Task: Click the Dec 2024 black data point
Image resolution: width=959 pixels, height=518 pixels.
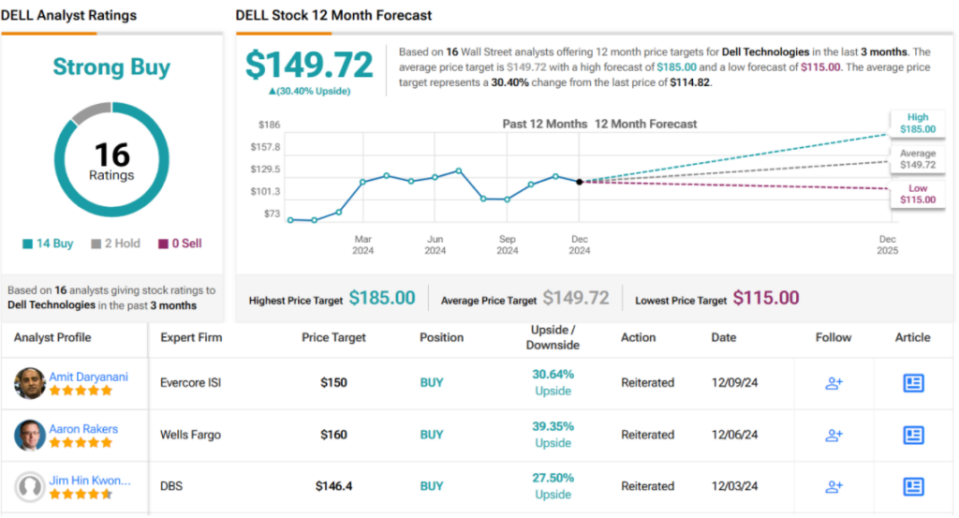Action: click(x=579, y=182)
